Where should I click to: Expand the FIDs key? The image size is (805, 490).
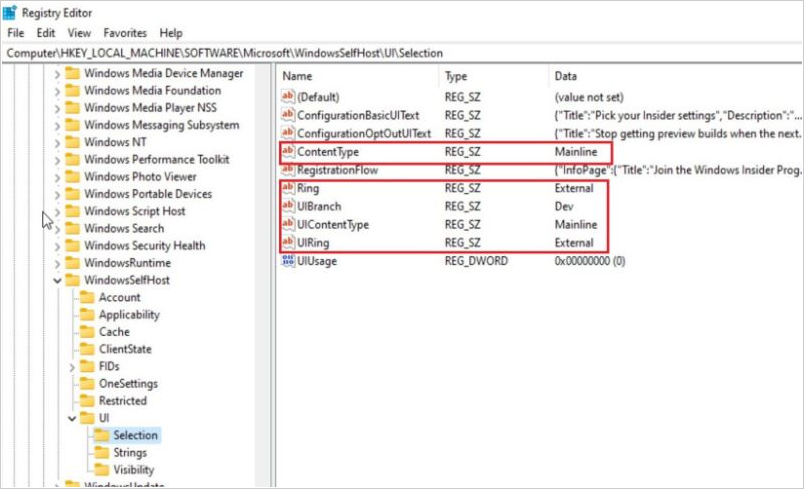click(x=72, y=367)
